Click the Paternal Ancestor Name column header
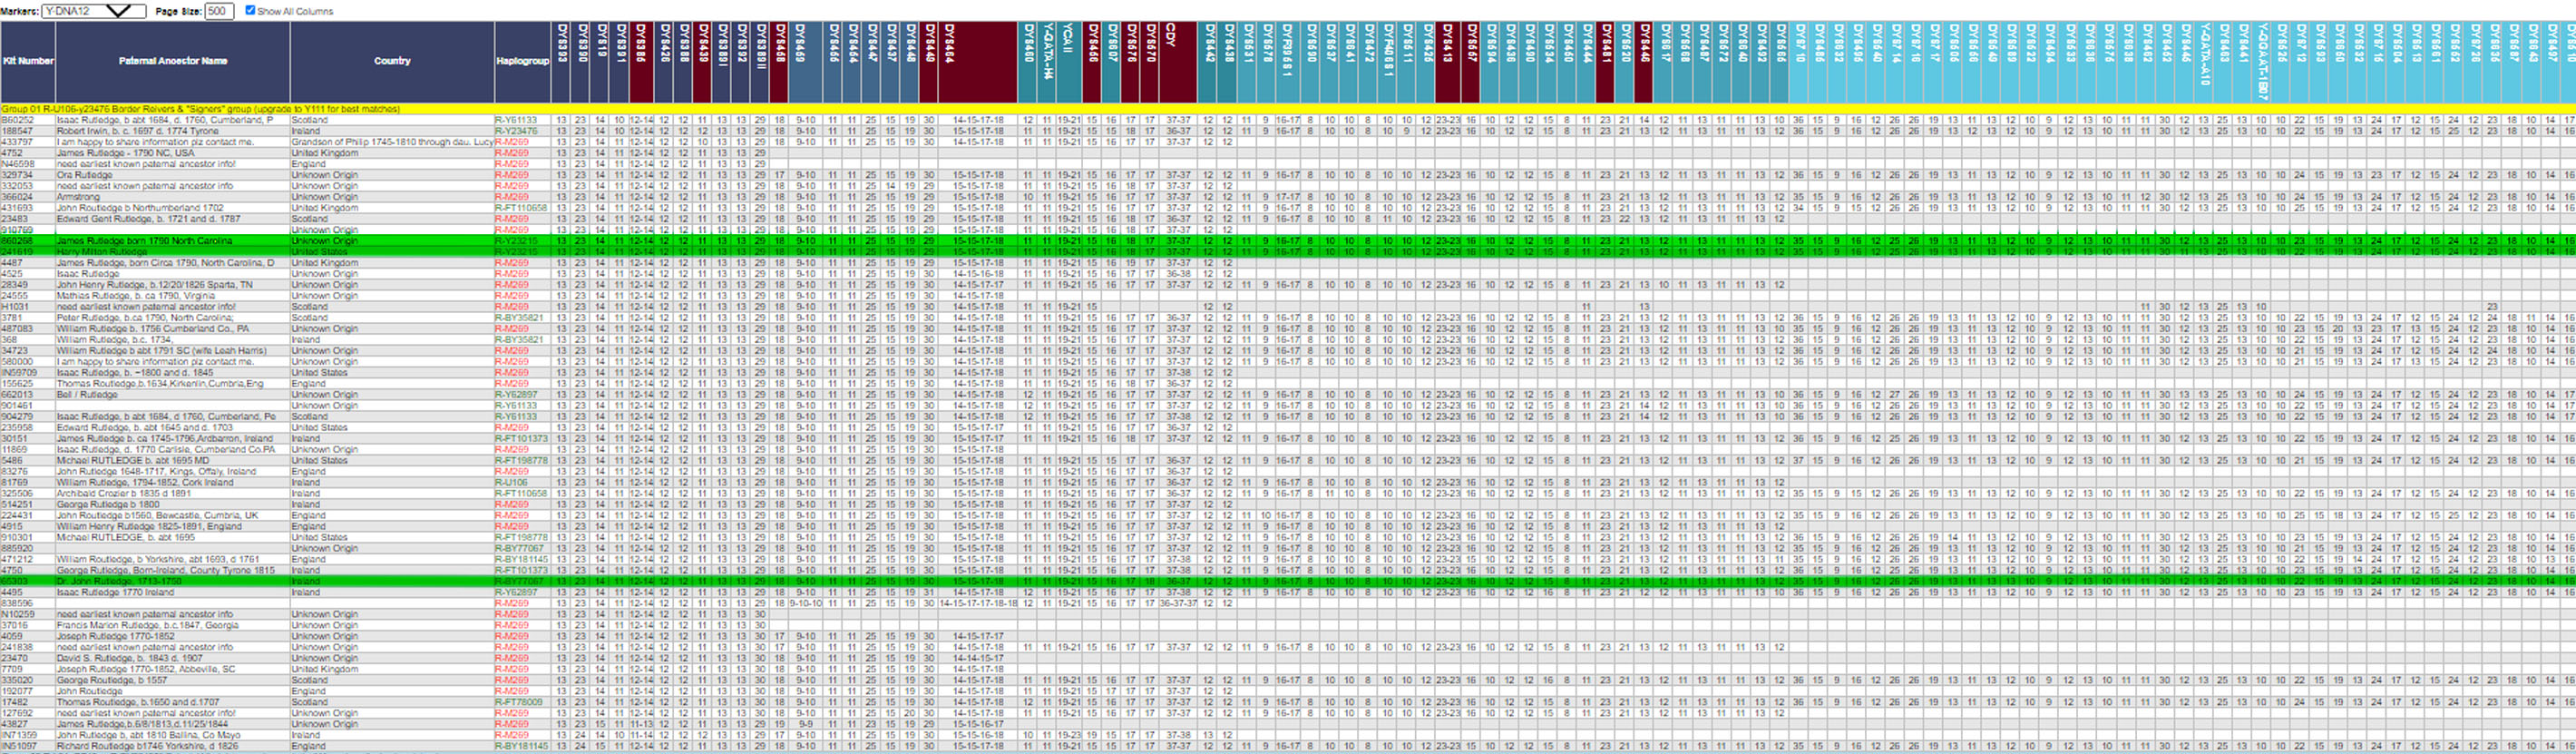This screenshot has width=2576, height=754. [173, 61]
